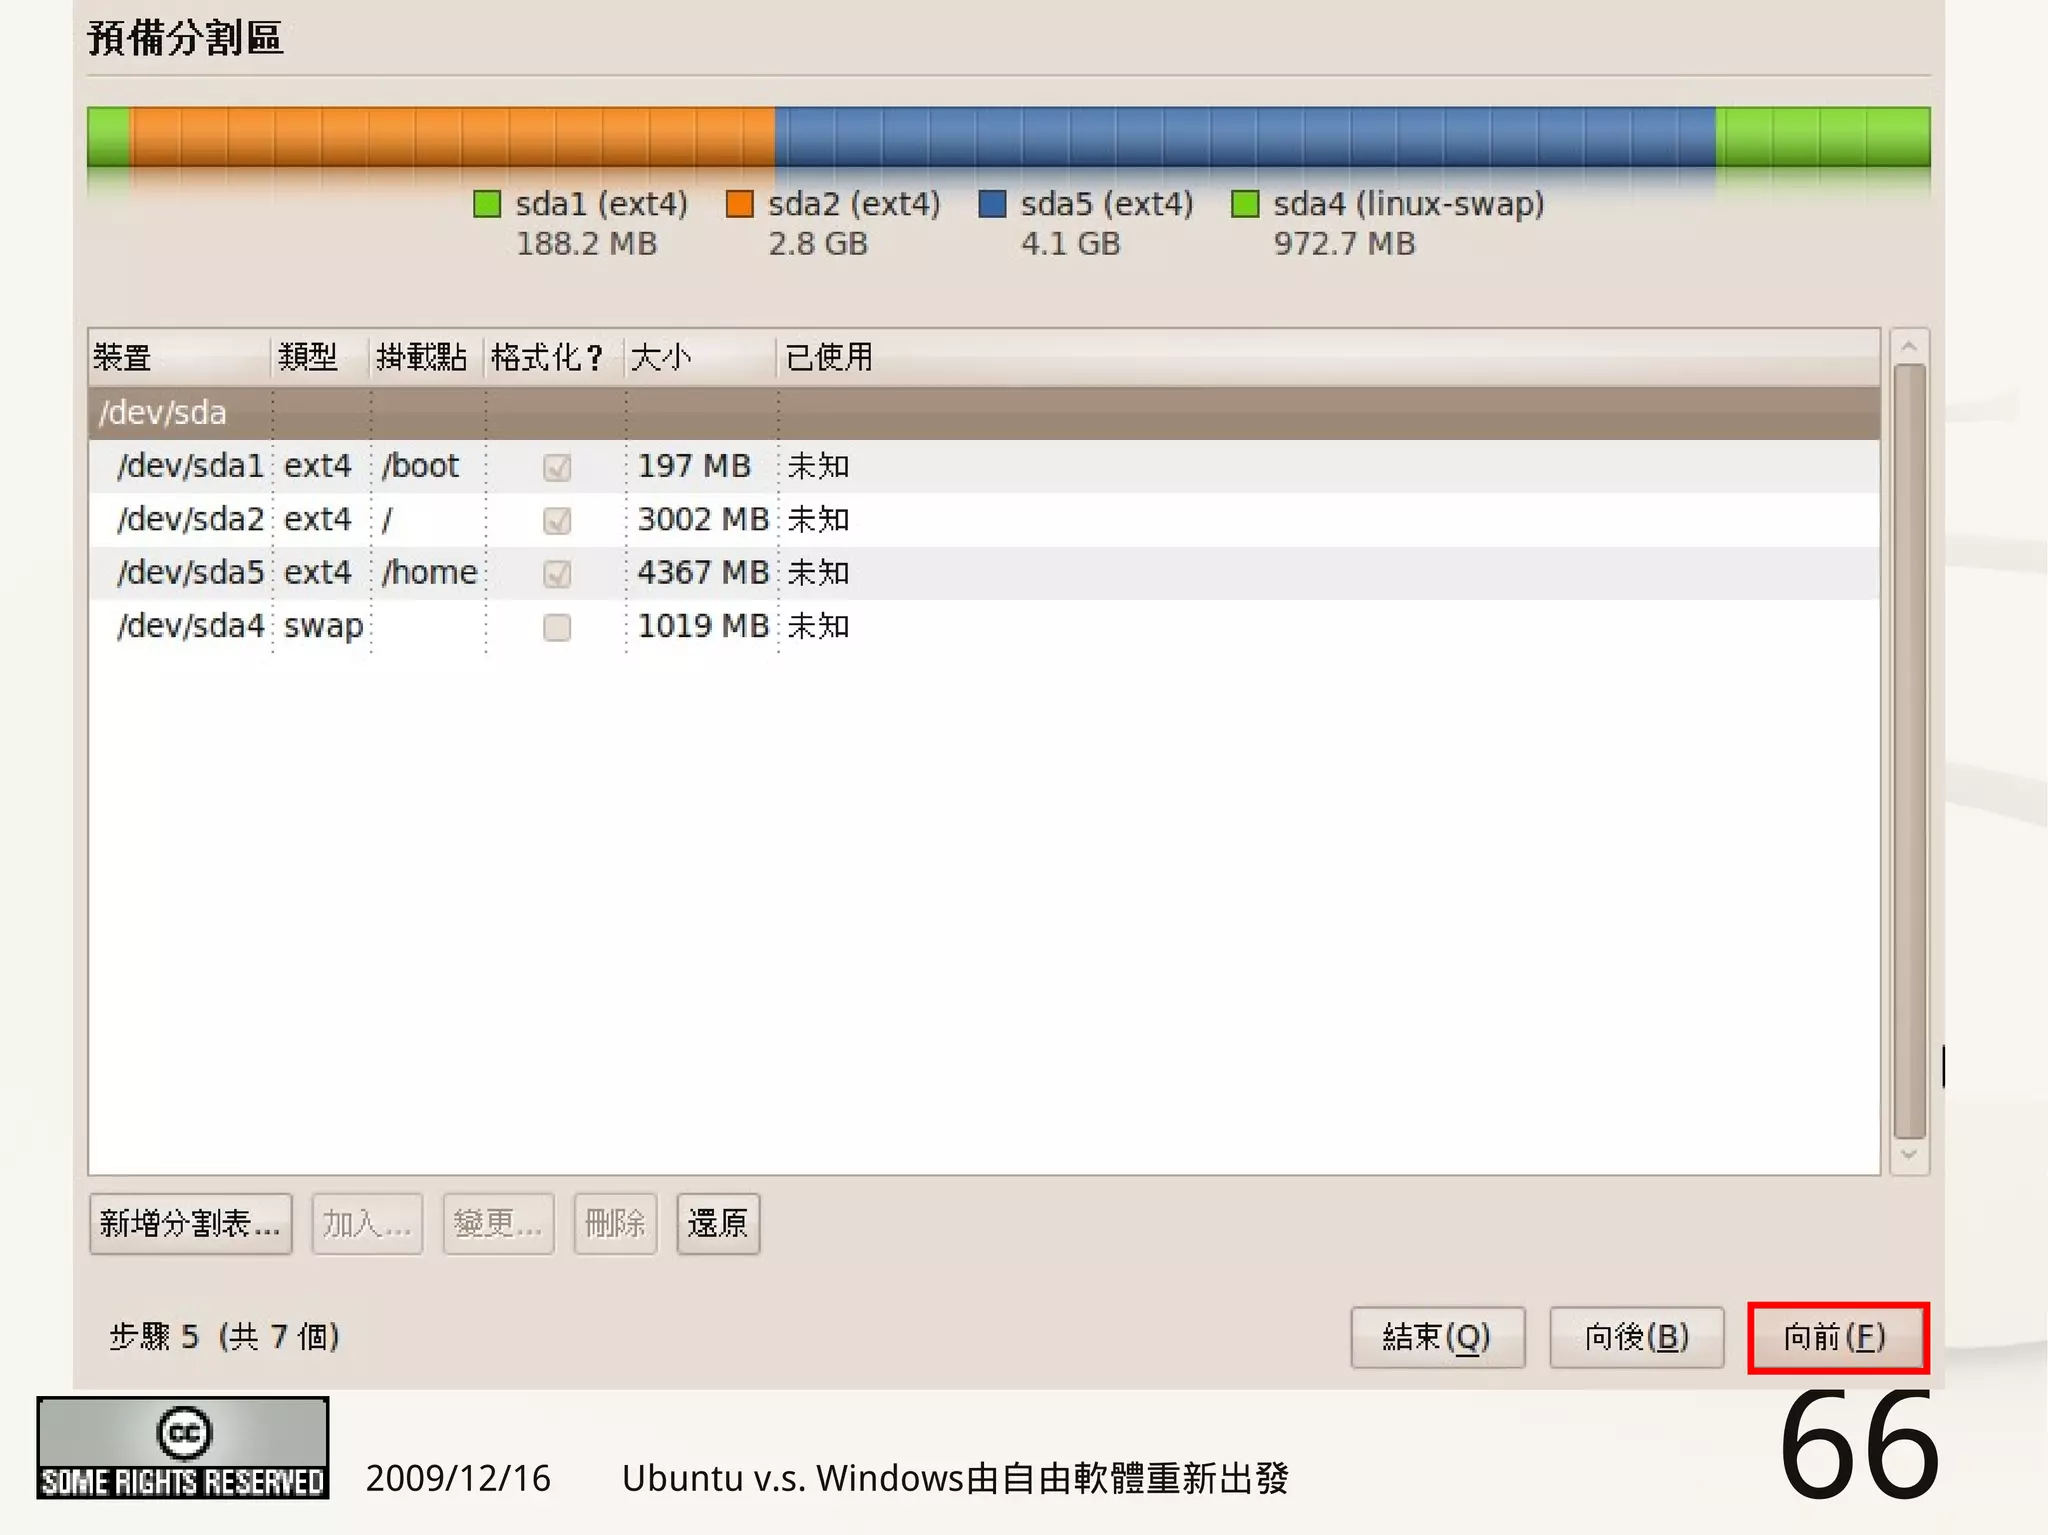Click the orange sda2 segment in partition bar
2048x1535 pixels.
click(452, 137)
